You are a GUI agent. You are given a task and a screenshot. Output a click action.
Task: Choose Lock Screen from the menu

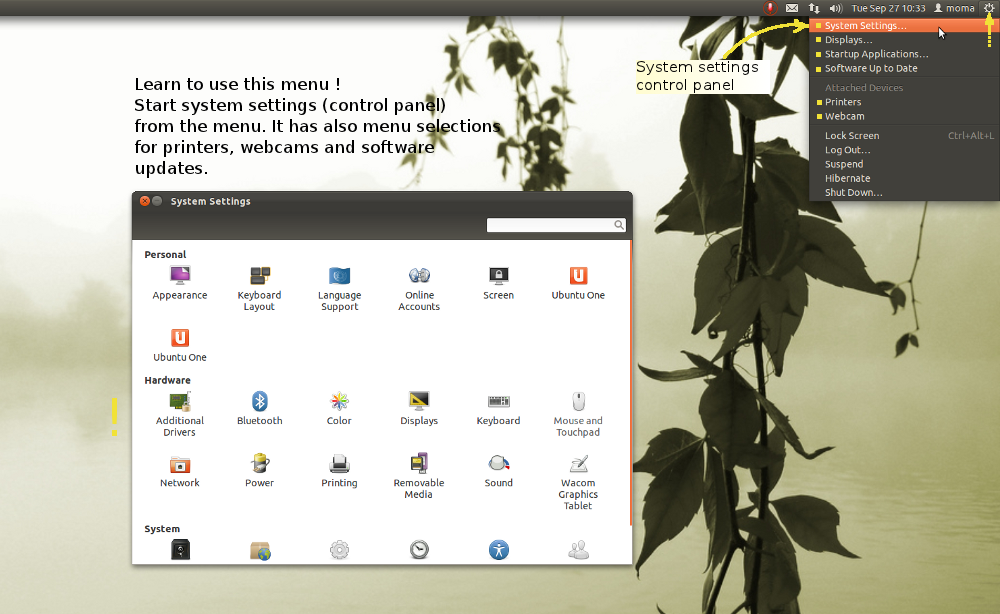[904, 136]
